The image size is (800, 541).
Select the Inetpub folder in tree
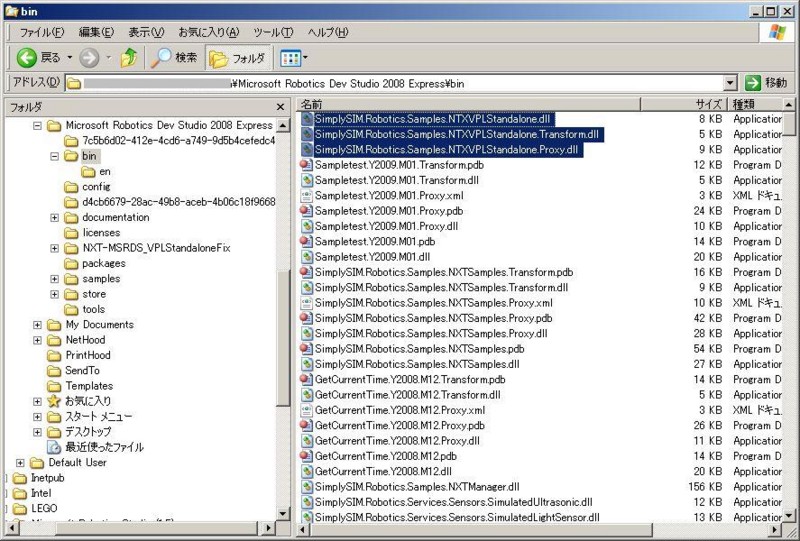pyautogui.click(x=47, y=478)
